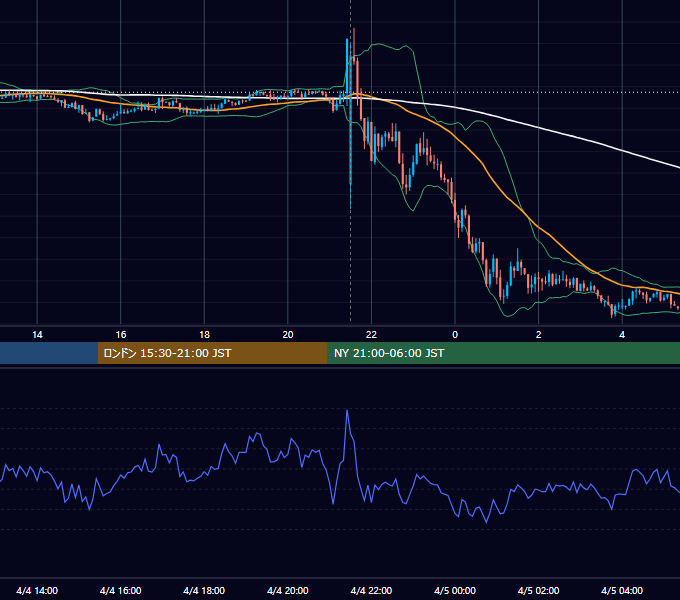This screenshot has height=600, width=680.
Task: Click the 18 hour label on price chart axis
Action: [204, 335]
